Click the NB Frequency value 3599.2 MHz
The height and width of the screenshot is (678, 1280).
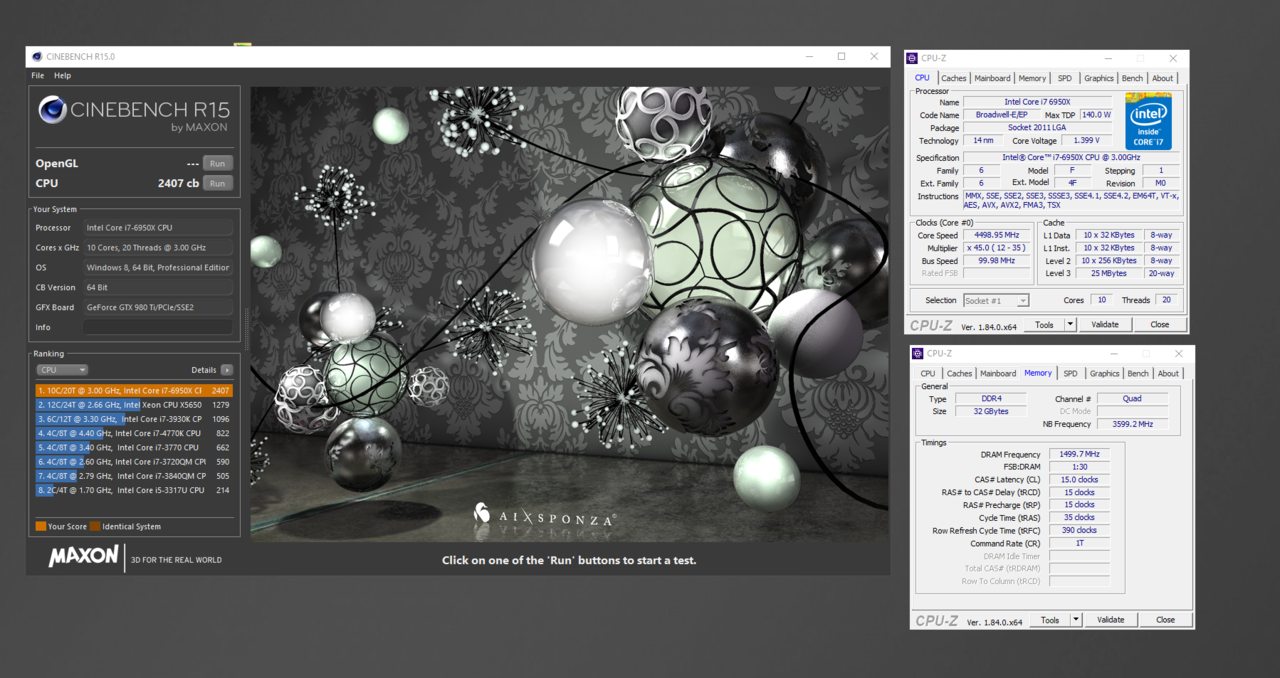(x=1132, y=424)
